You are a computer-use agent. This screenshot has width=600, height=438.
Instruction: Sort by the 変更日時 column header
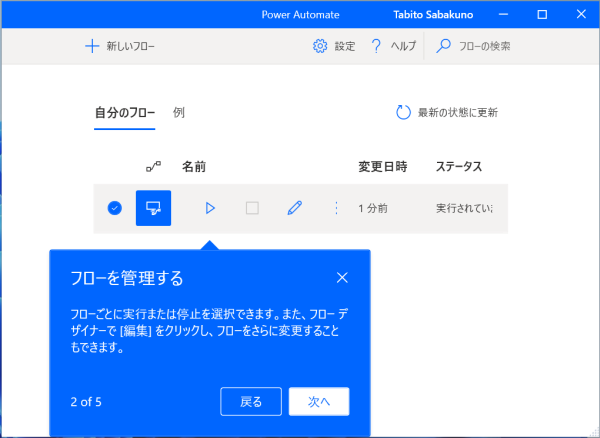(383, 167)
